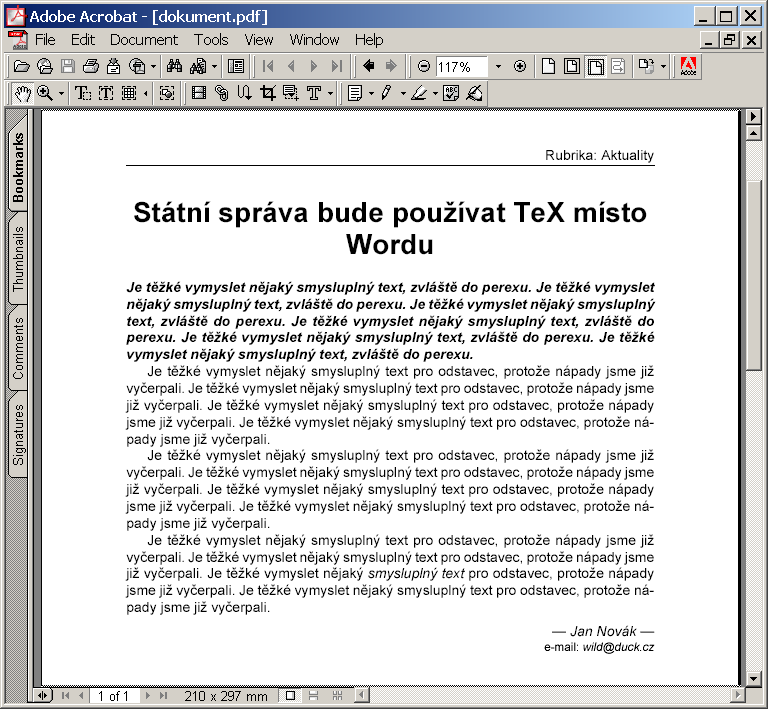This screenshot has height=709, width=768.
Task: Toggle the Fit Width view button
Action: click(595, 66)
